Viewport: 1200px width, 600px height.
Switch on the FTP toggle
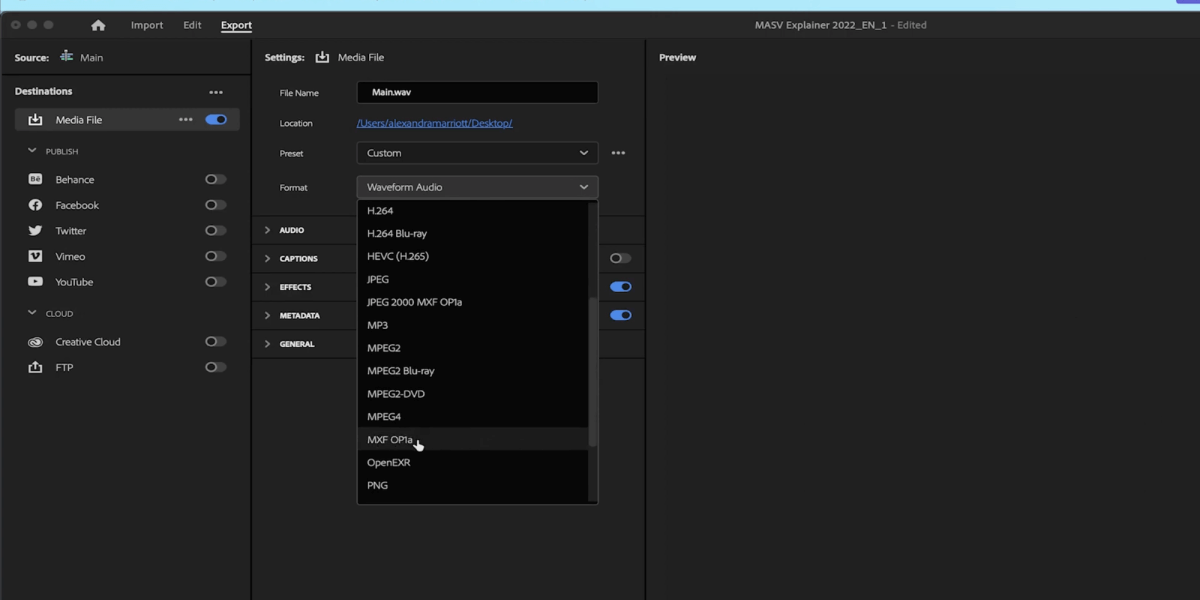tap(216, 367)
